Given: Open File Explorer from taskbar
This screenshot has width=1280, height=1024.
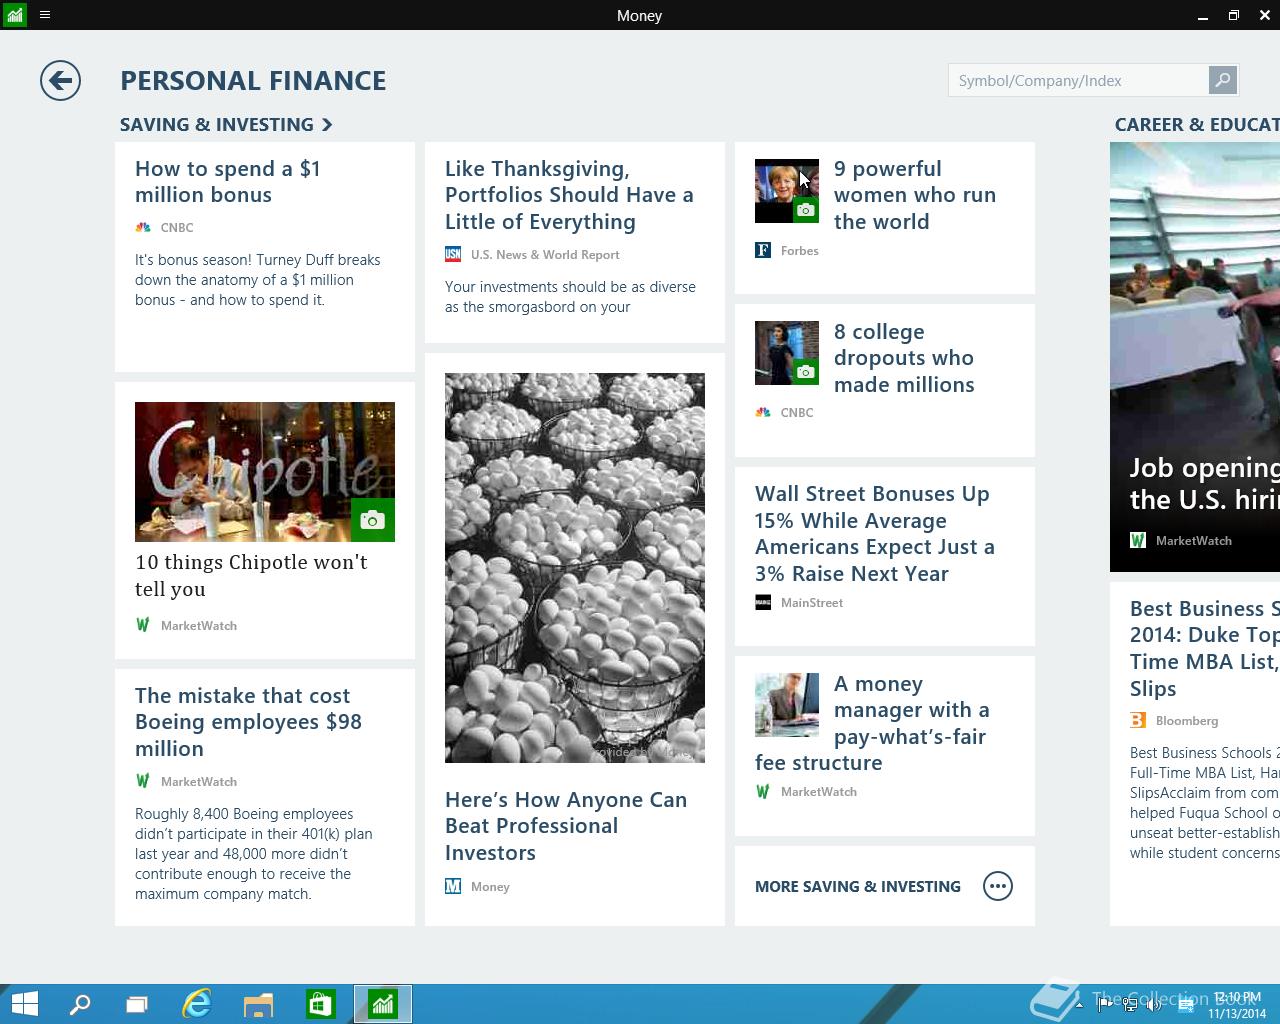Looking at the screenshot, I should coord(258,1004).
